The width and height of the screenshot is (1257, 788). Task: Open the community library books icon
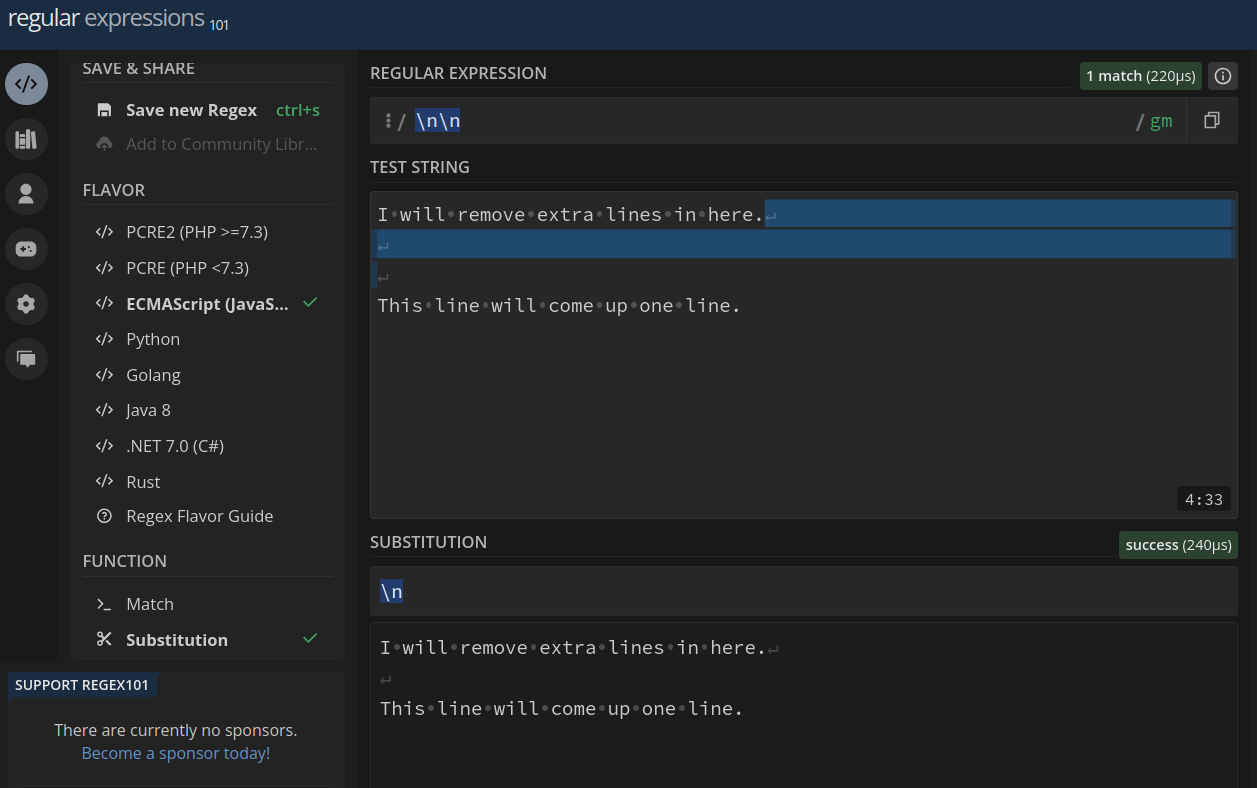pos(26,139)
